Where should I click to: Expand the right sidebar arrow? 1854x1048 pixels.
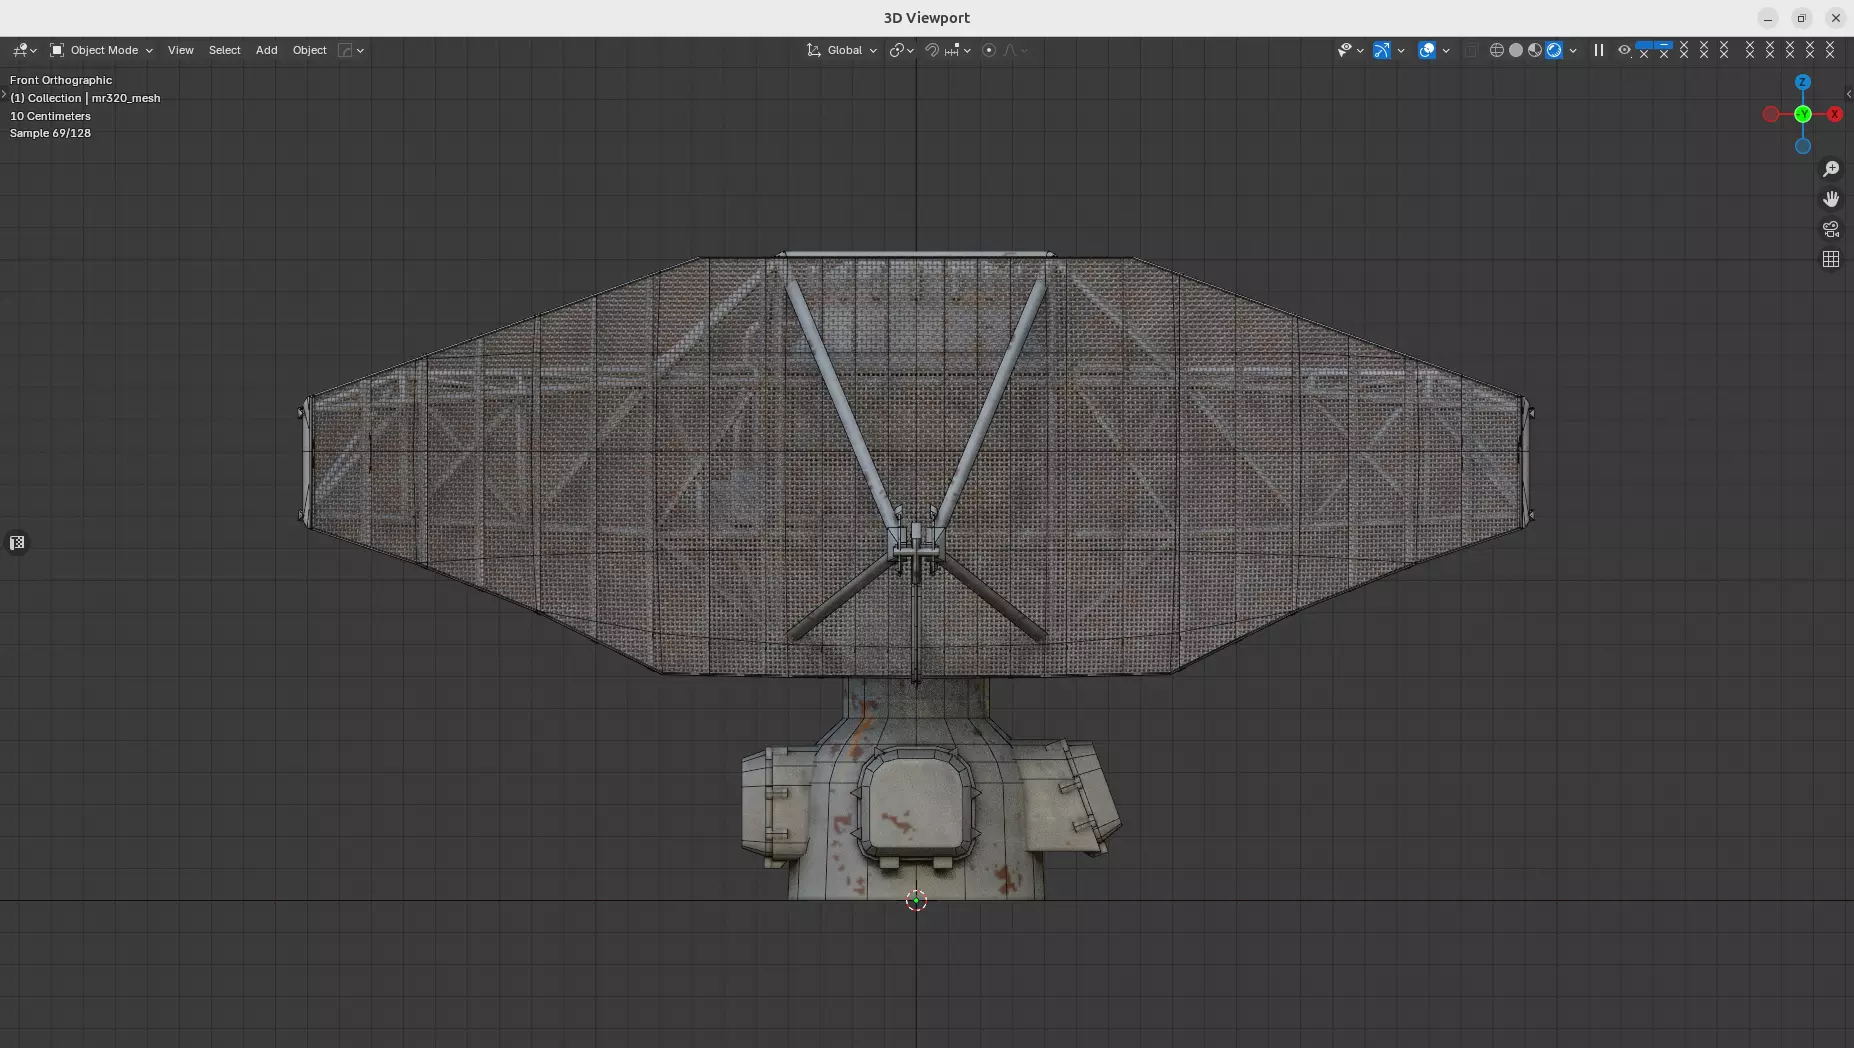tap(1849, 94)
